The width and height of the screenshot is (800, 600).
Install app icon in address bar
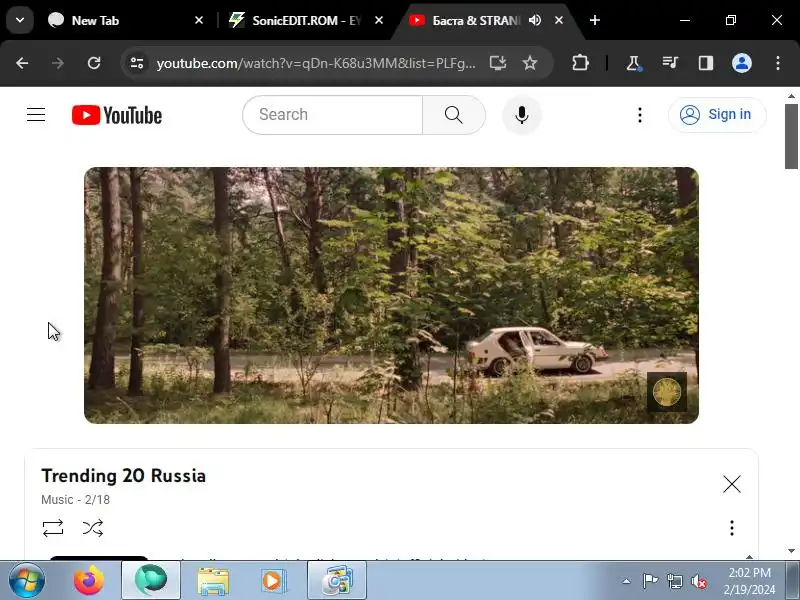click(497, 63)
